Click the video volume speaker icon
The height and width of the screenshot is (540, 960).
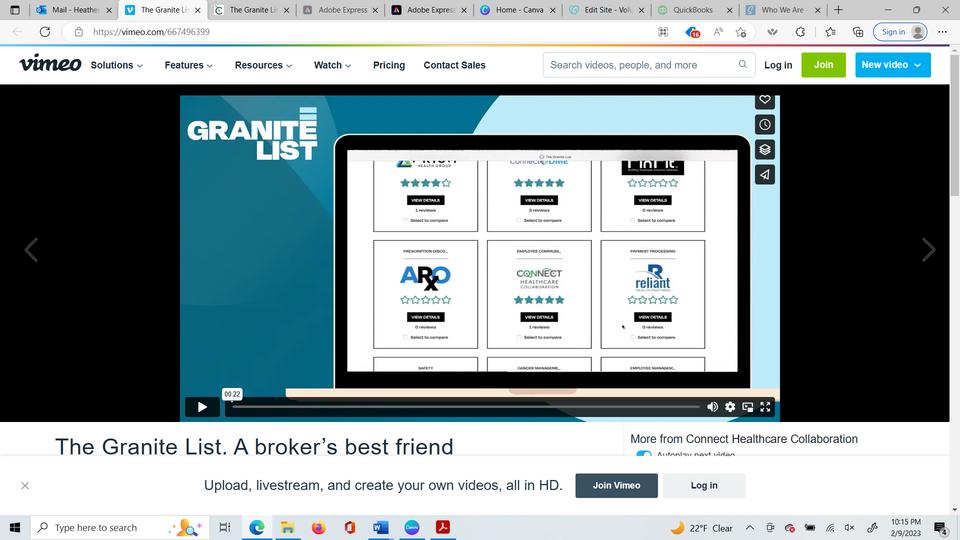pos(712,407)
